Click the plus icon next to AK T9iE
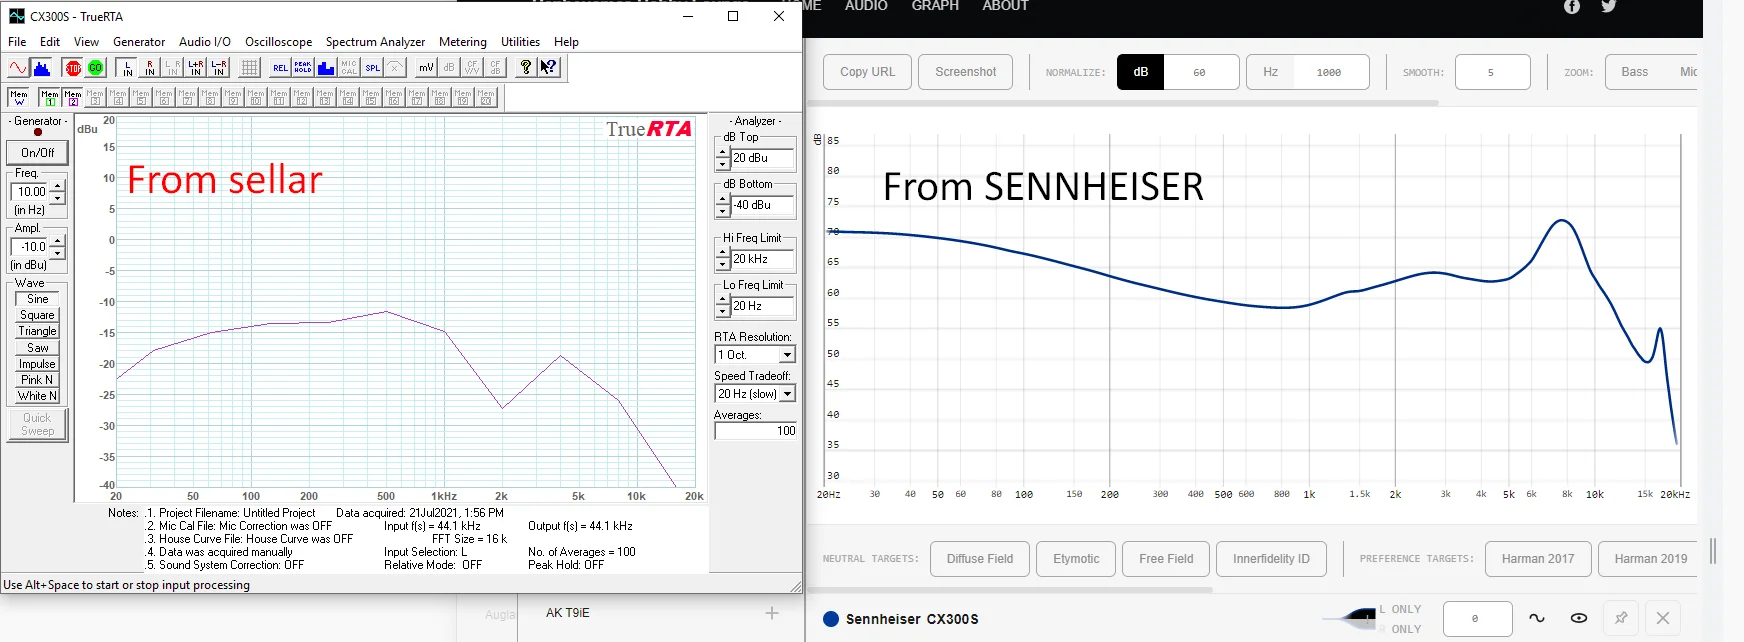Image resolution: width=1744 pixels, height=642 pixels. click(772, 613)
